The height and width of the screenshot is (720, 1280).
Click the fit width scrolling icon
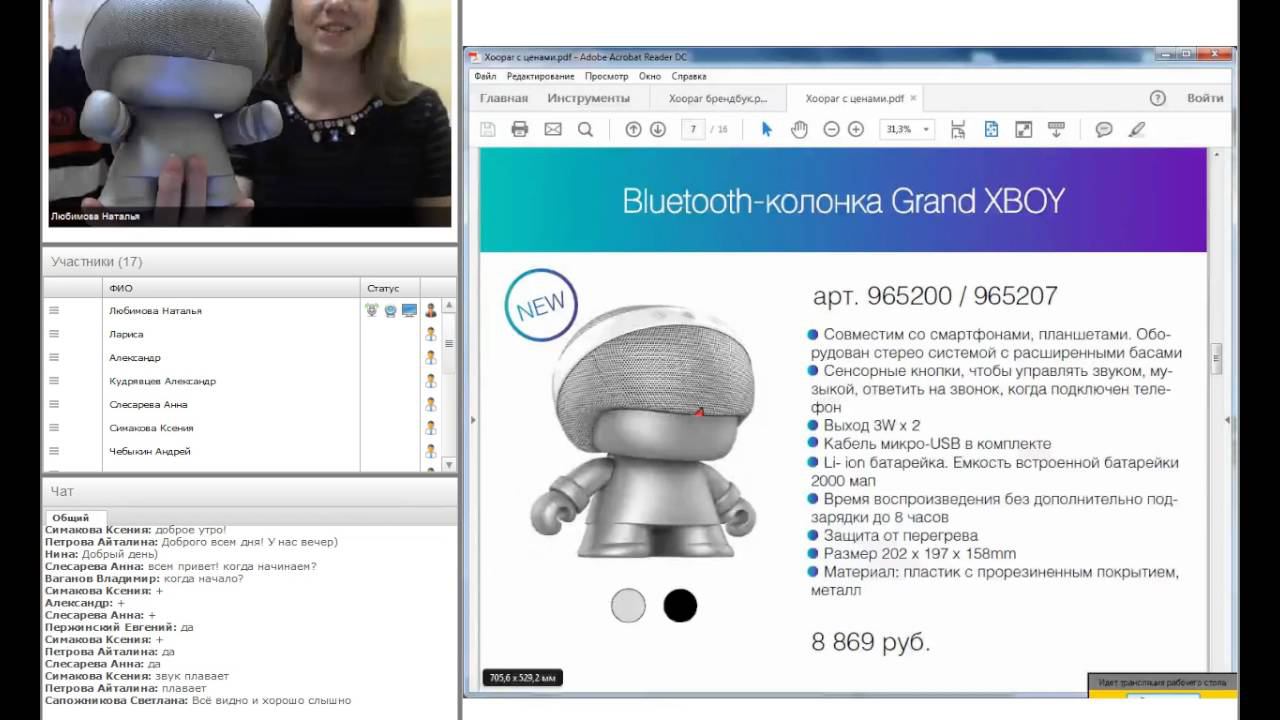click(x=958, y=129)
